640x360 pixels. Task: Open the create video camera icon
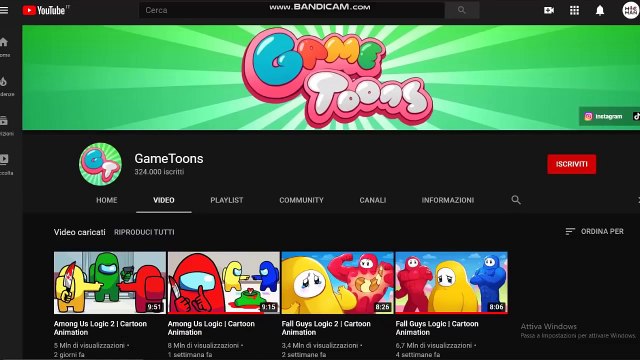point(549,10)
